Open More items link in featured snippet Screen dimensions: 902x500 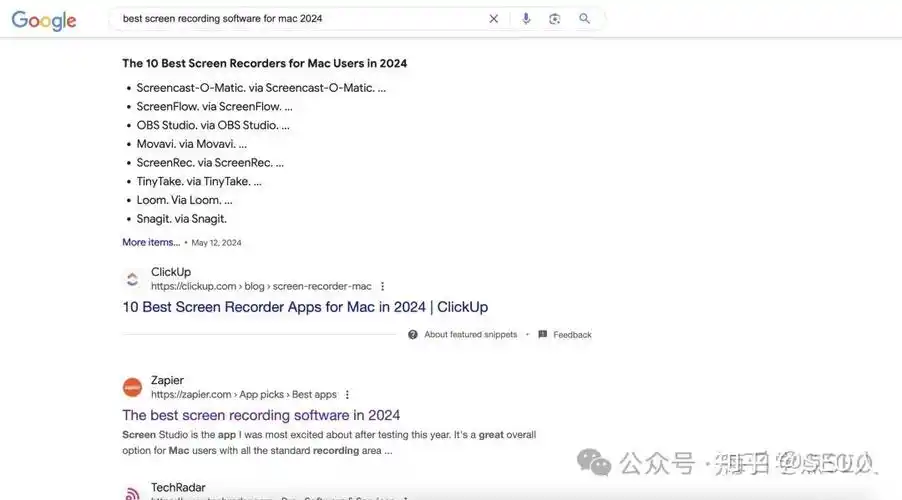[x=151, y=242]
